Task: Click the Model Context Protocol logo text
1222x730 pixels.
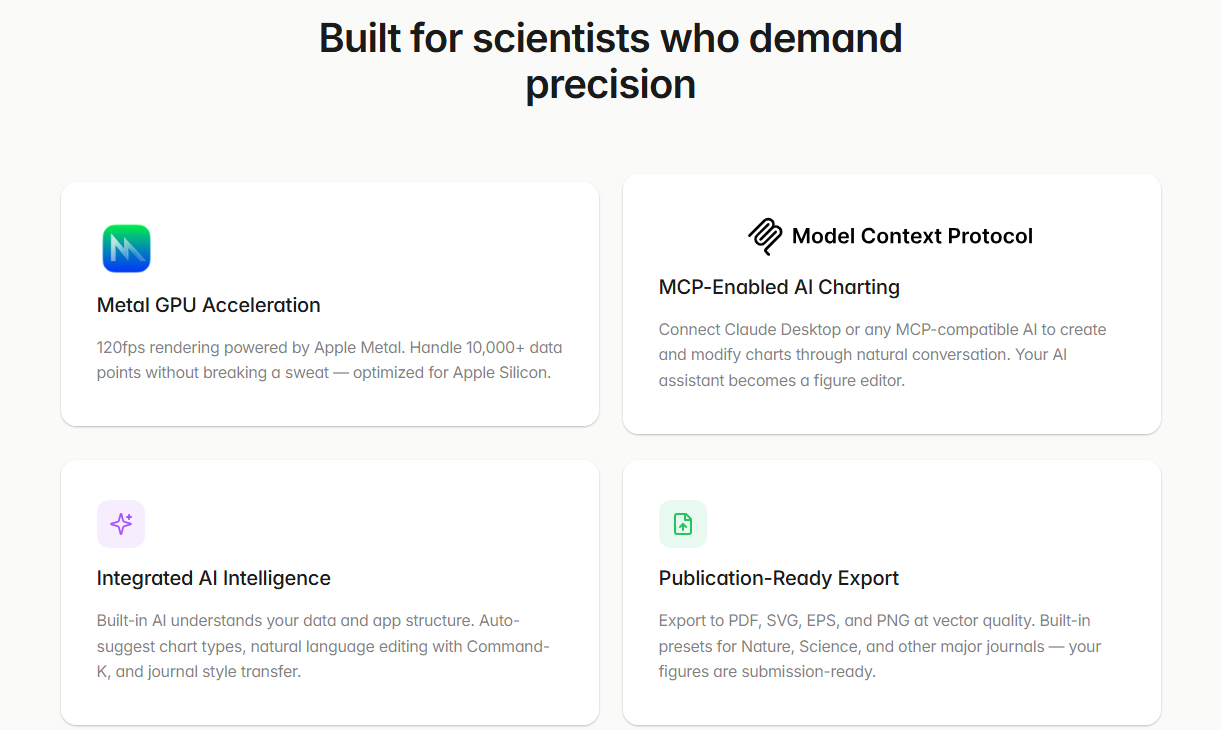Action: [x=912, y=237]
